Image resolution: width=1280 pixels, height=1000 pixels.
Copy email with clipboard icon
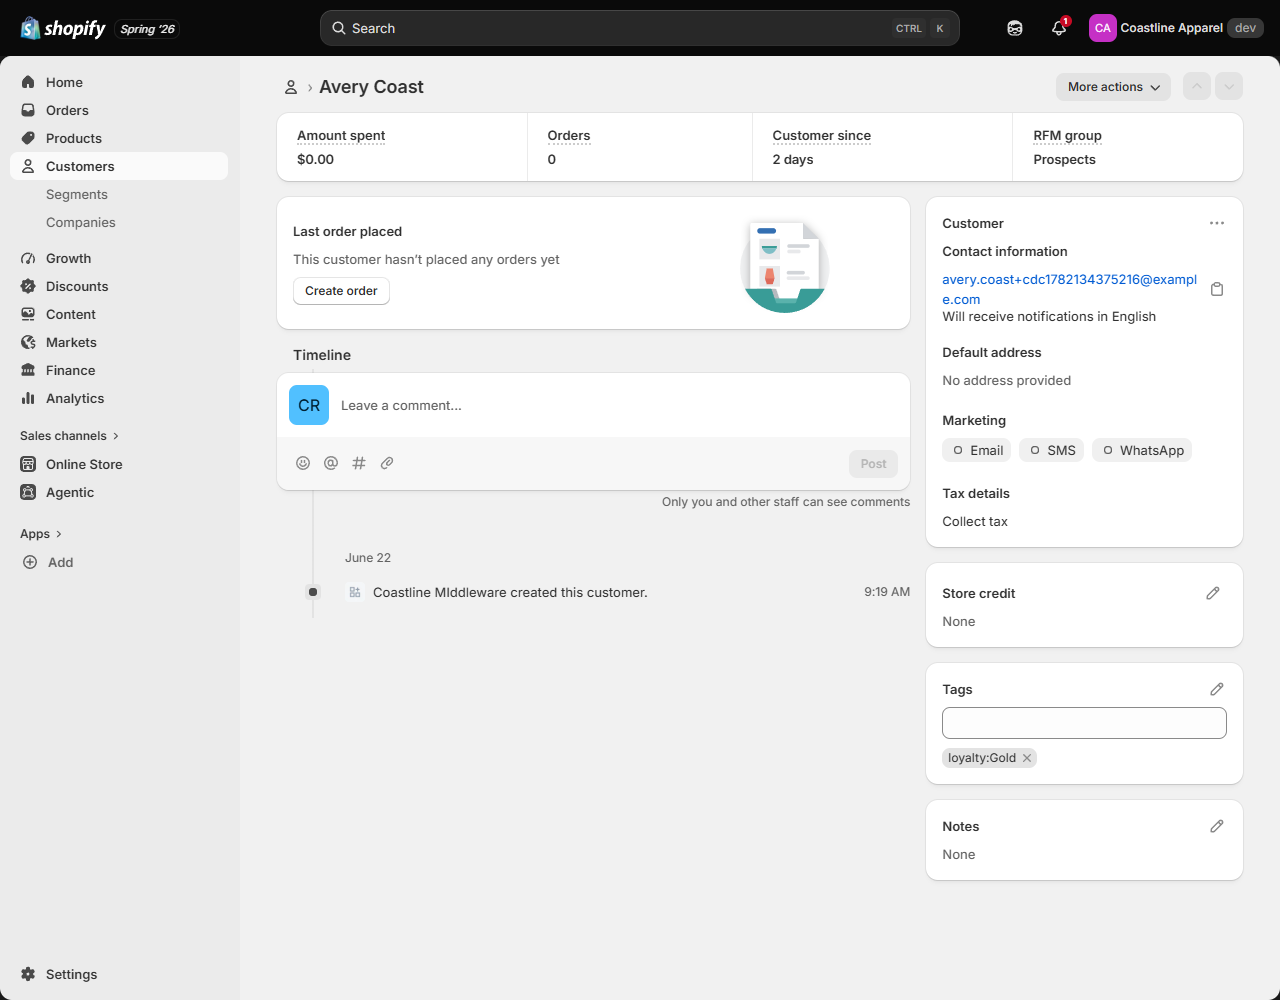pyautogui.click(x=1217, y=289)
